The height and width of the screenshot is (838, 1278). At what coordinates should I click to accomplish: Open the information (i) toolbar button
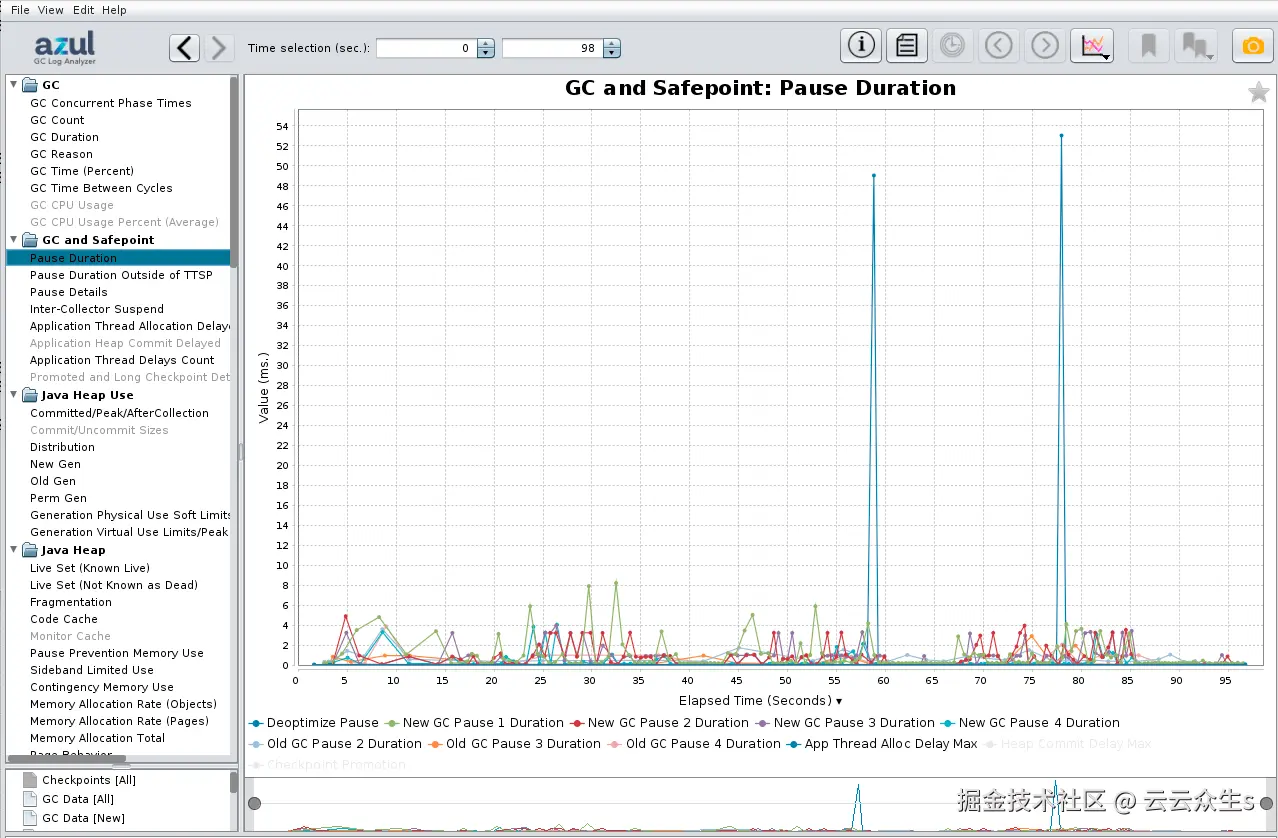[x=861, y=45]
